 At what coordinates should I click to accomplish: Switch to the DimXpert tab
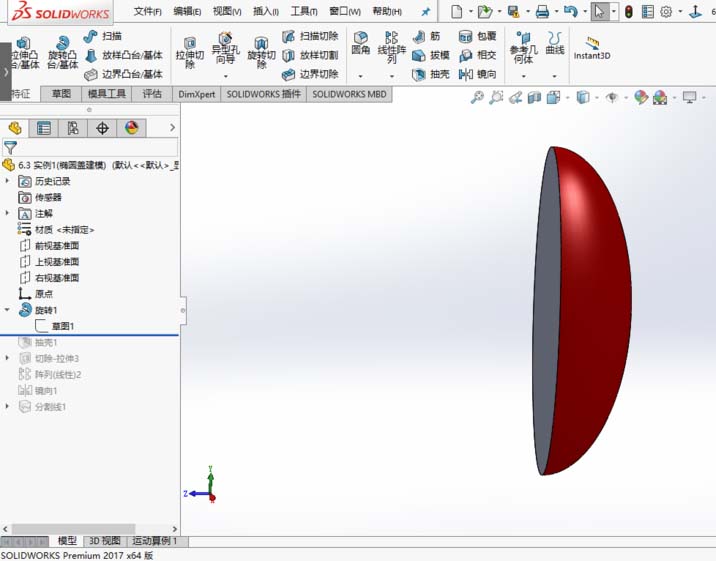point(197,94)
